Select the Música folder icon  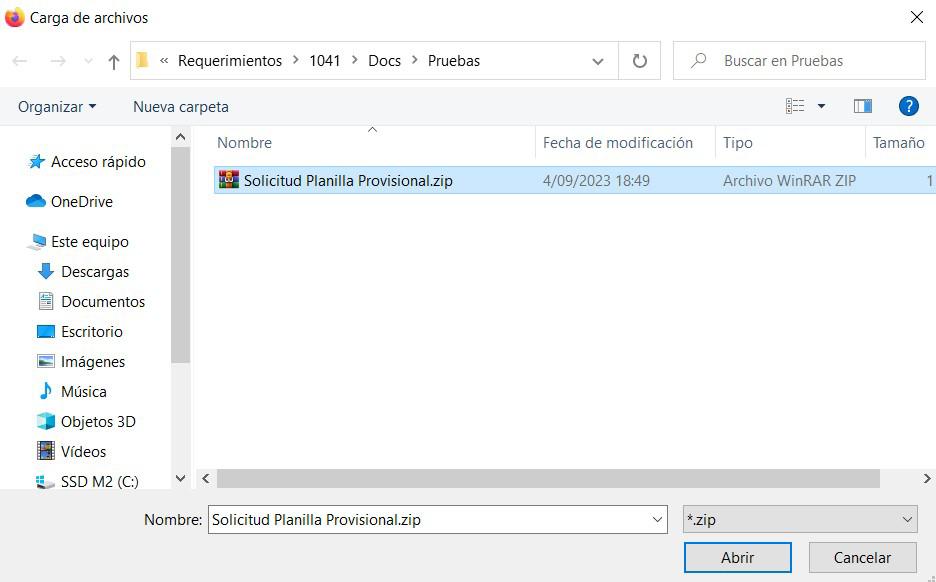pyautogui.click(x=45, y=392)
